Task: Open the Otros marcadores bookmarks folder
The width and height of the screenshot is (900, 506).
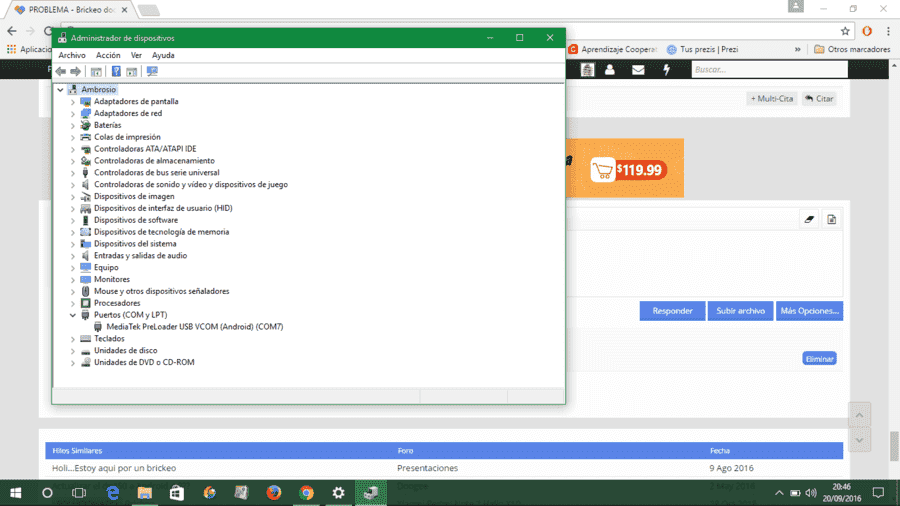Action: (x=852, y=49)
